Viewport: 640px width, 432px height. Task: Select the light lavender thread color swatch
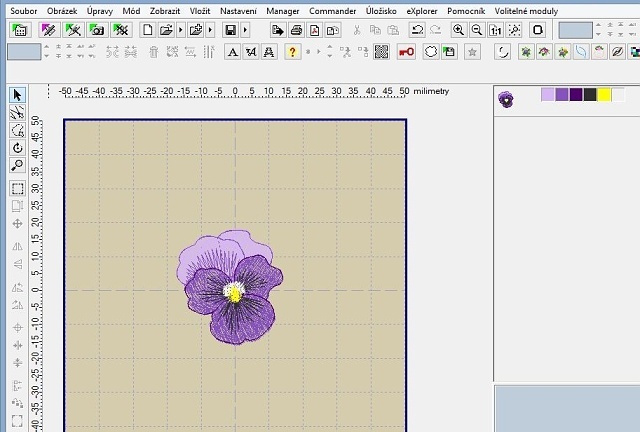(547, 95)
